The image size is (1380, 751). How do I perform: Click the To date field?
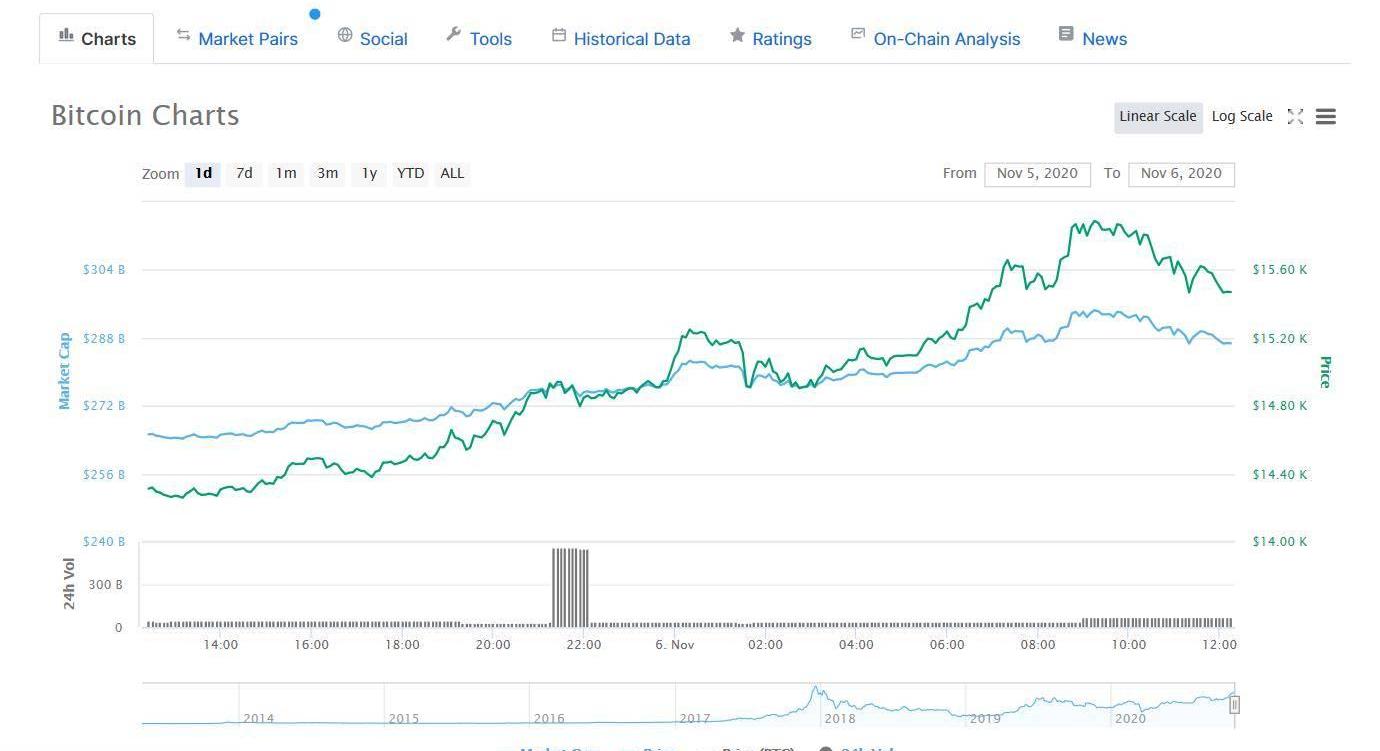(x=1181, y=174)
